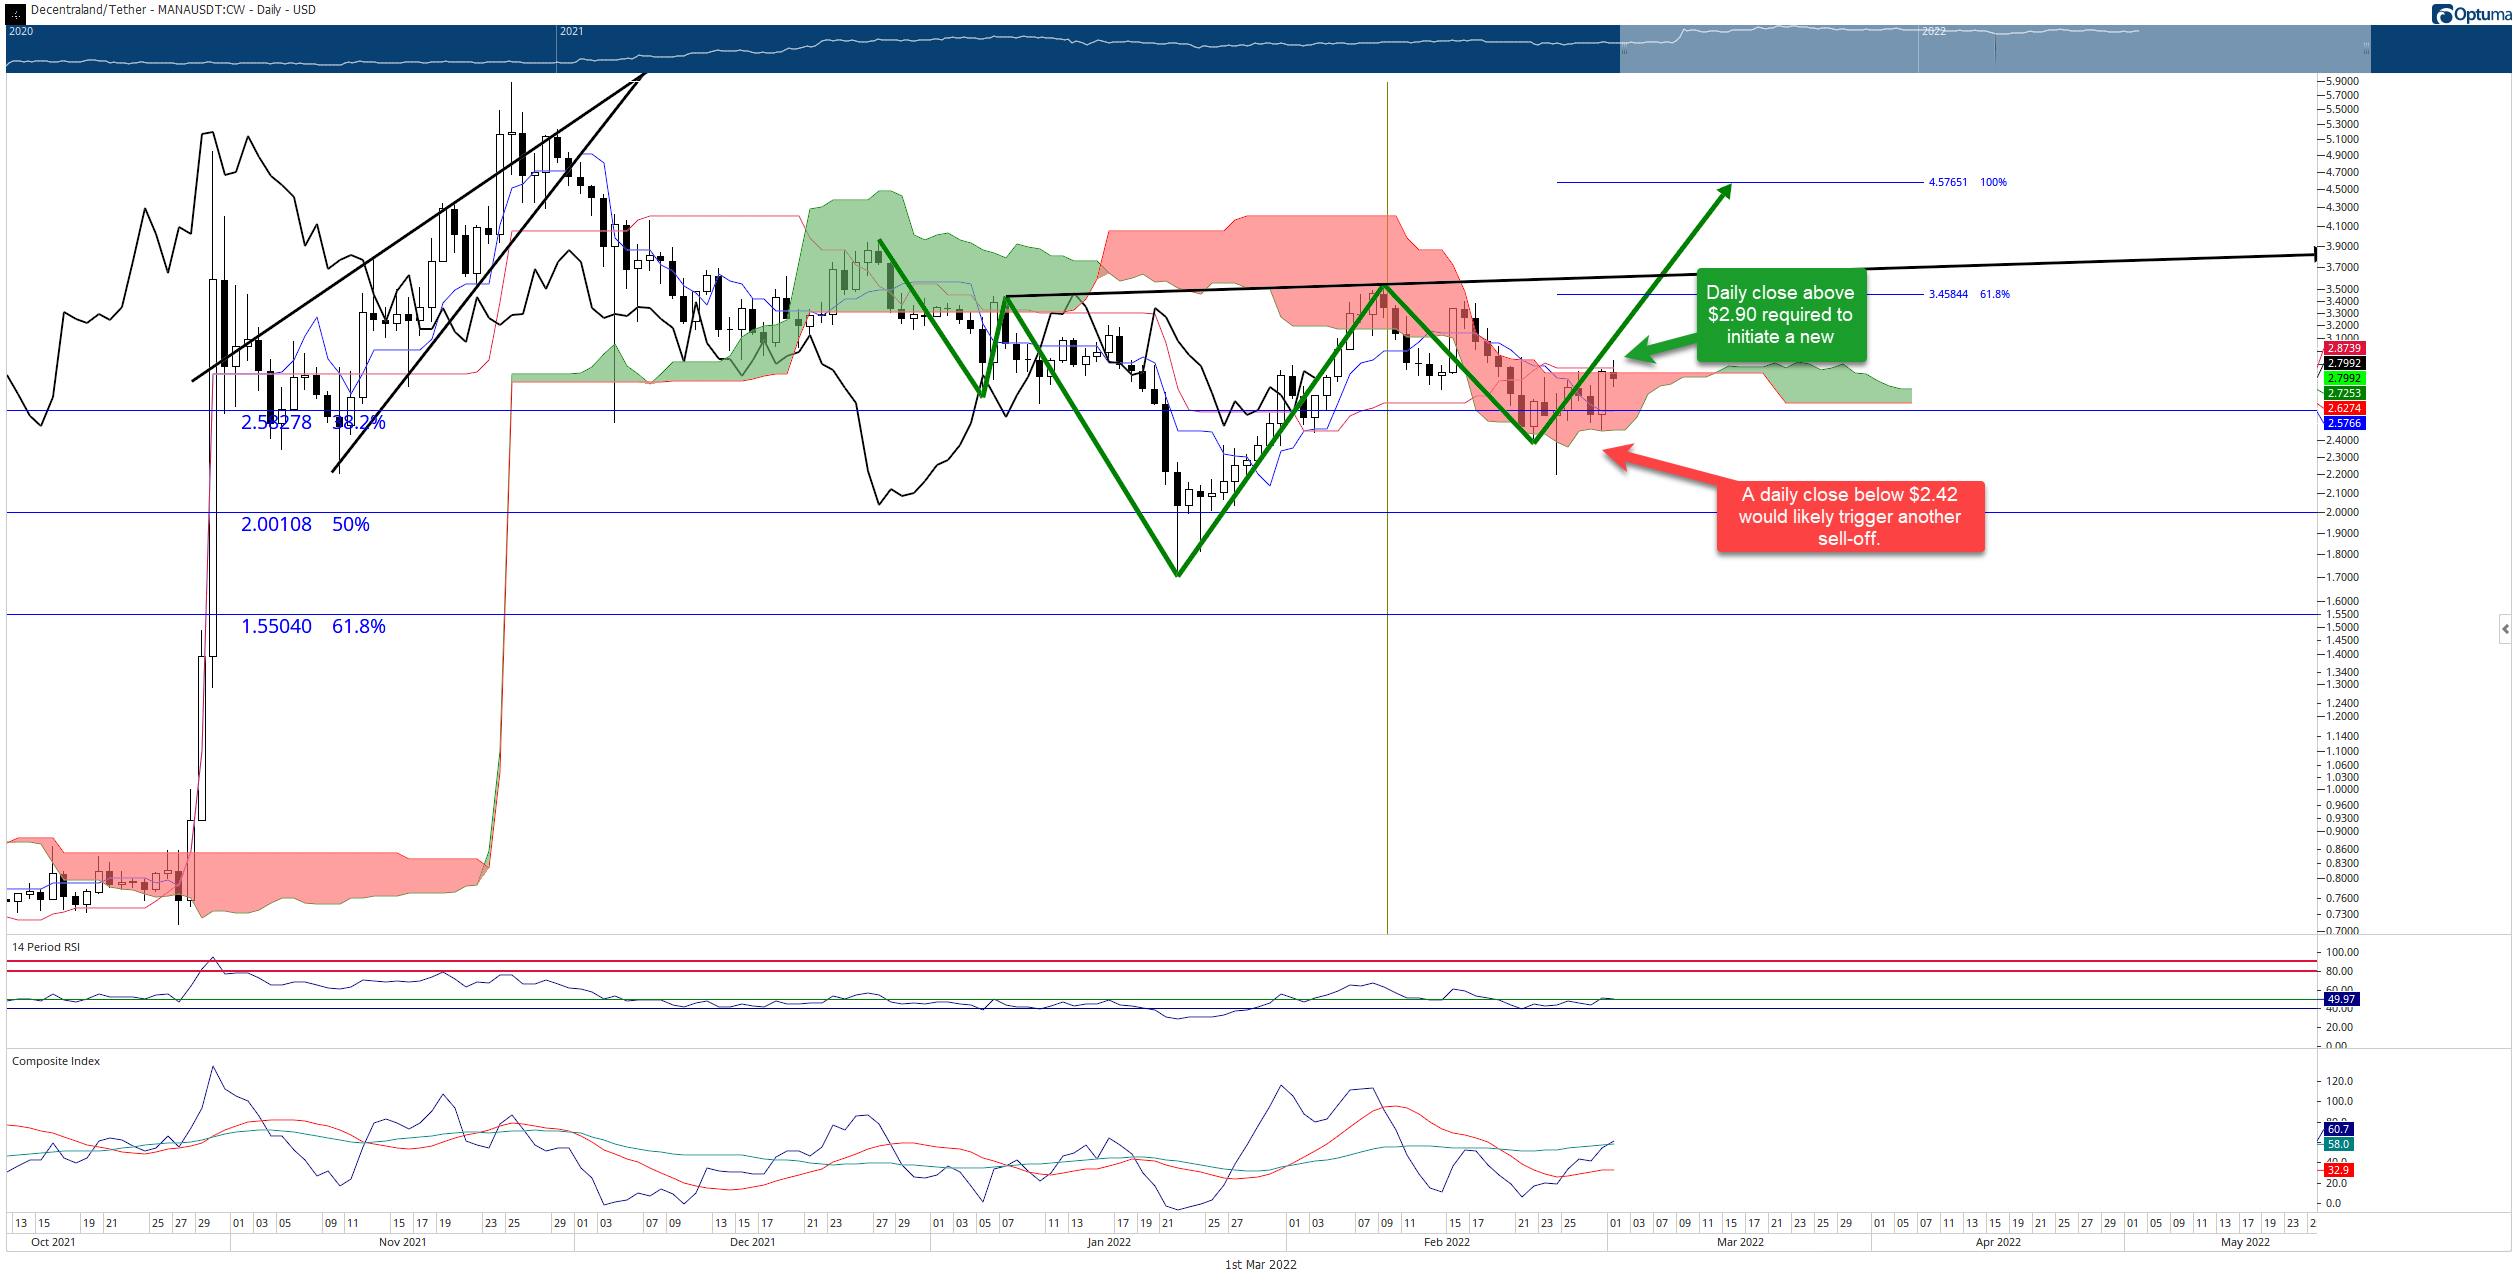
Task: Click the Optuma logo
Action: coord(2469,14)
